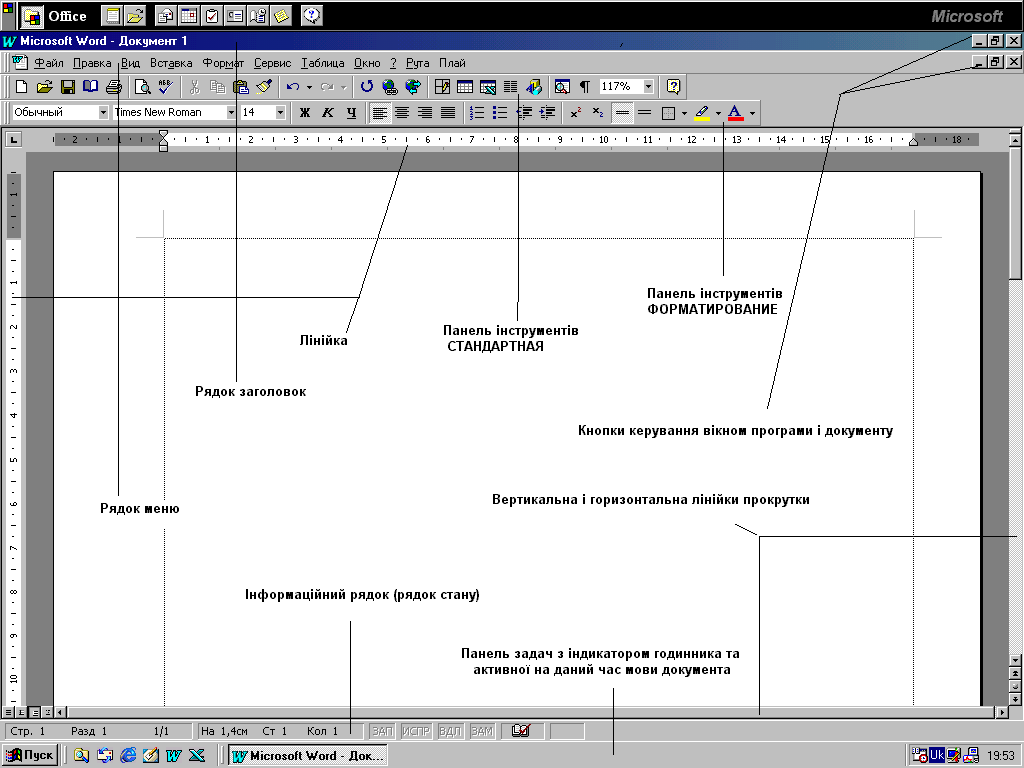Align text to the right
Image resolution: width=1024 pixels, height=768 pixels.
tap(425, 113)
